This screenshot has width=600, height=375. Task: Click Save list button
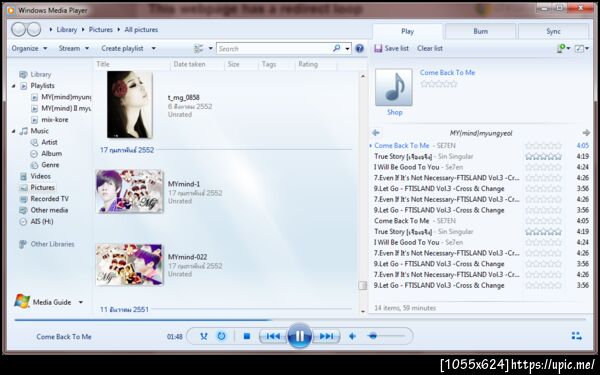[x=391, y=48]
